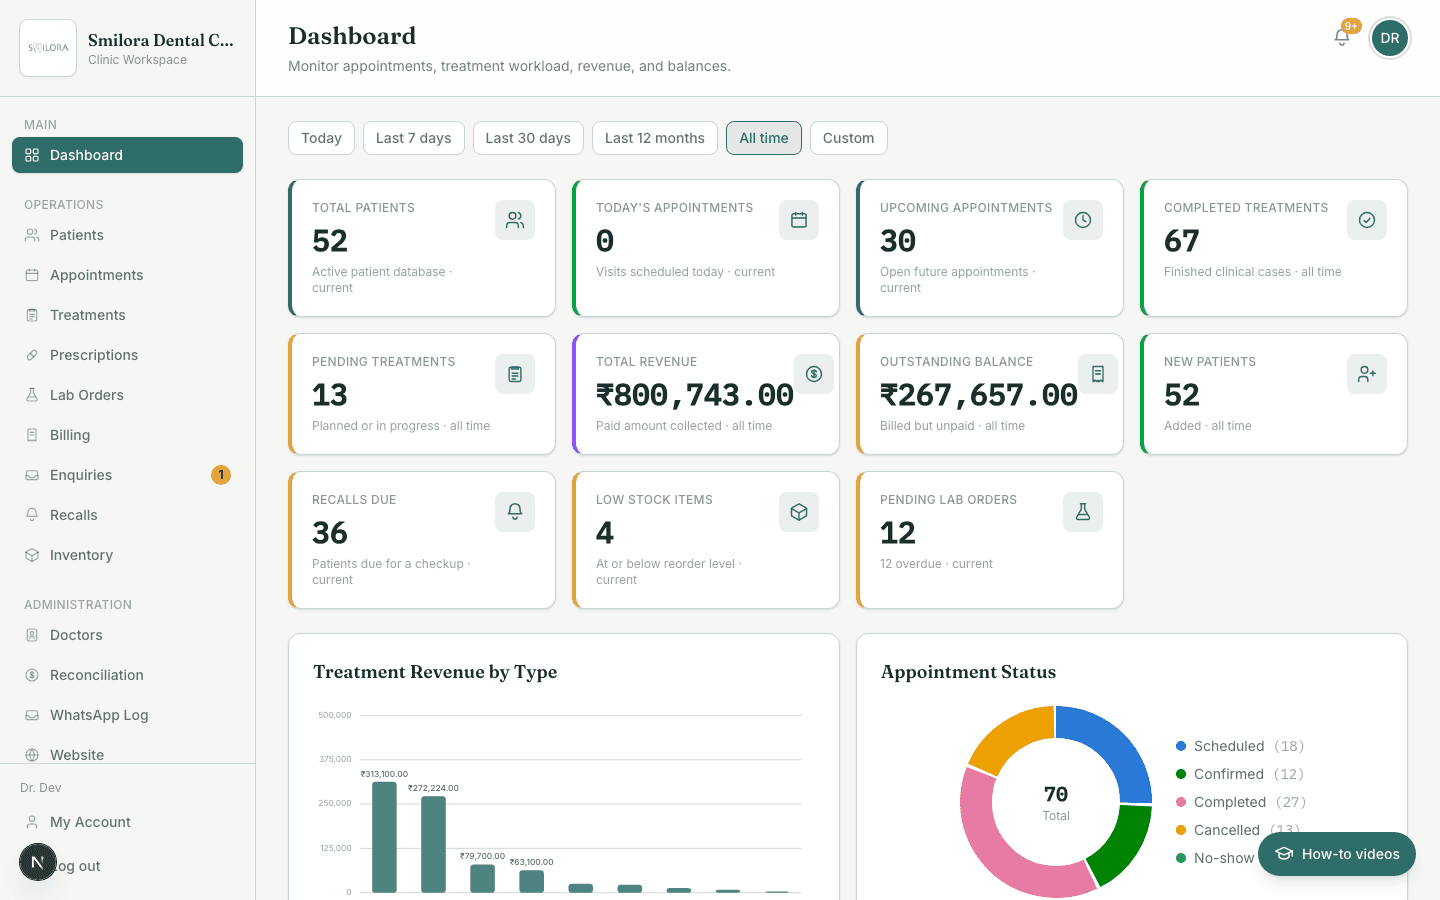Open the Patients page in sidebar

127,235
